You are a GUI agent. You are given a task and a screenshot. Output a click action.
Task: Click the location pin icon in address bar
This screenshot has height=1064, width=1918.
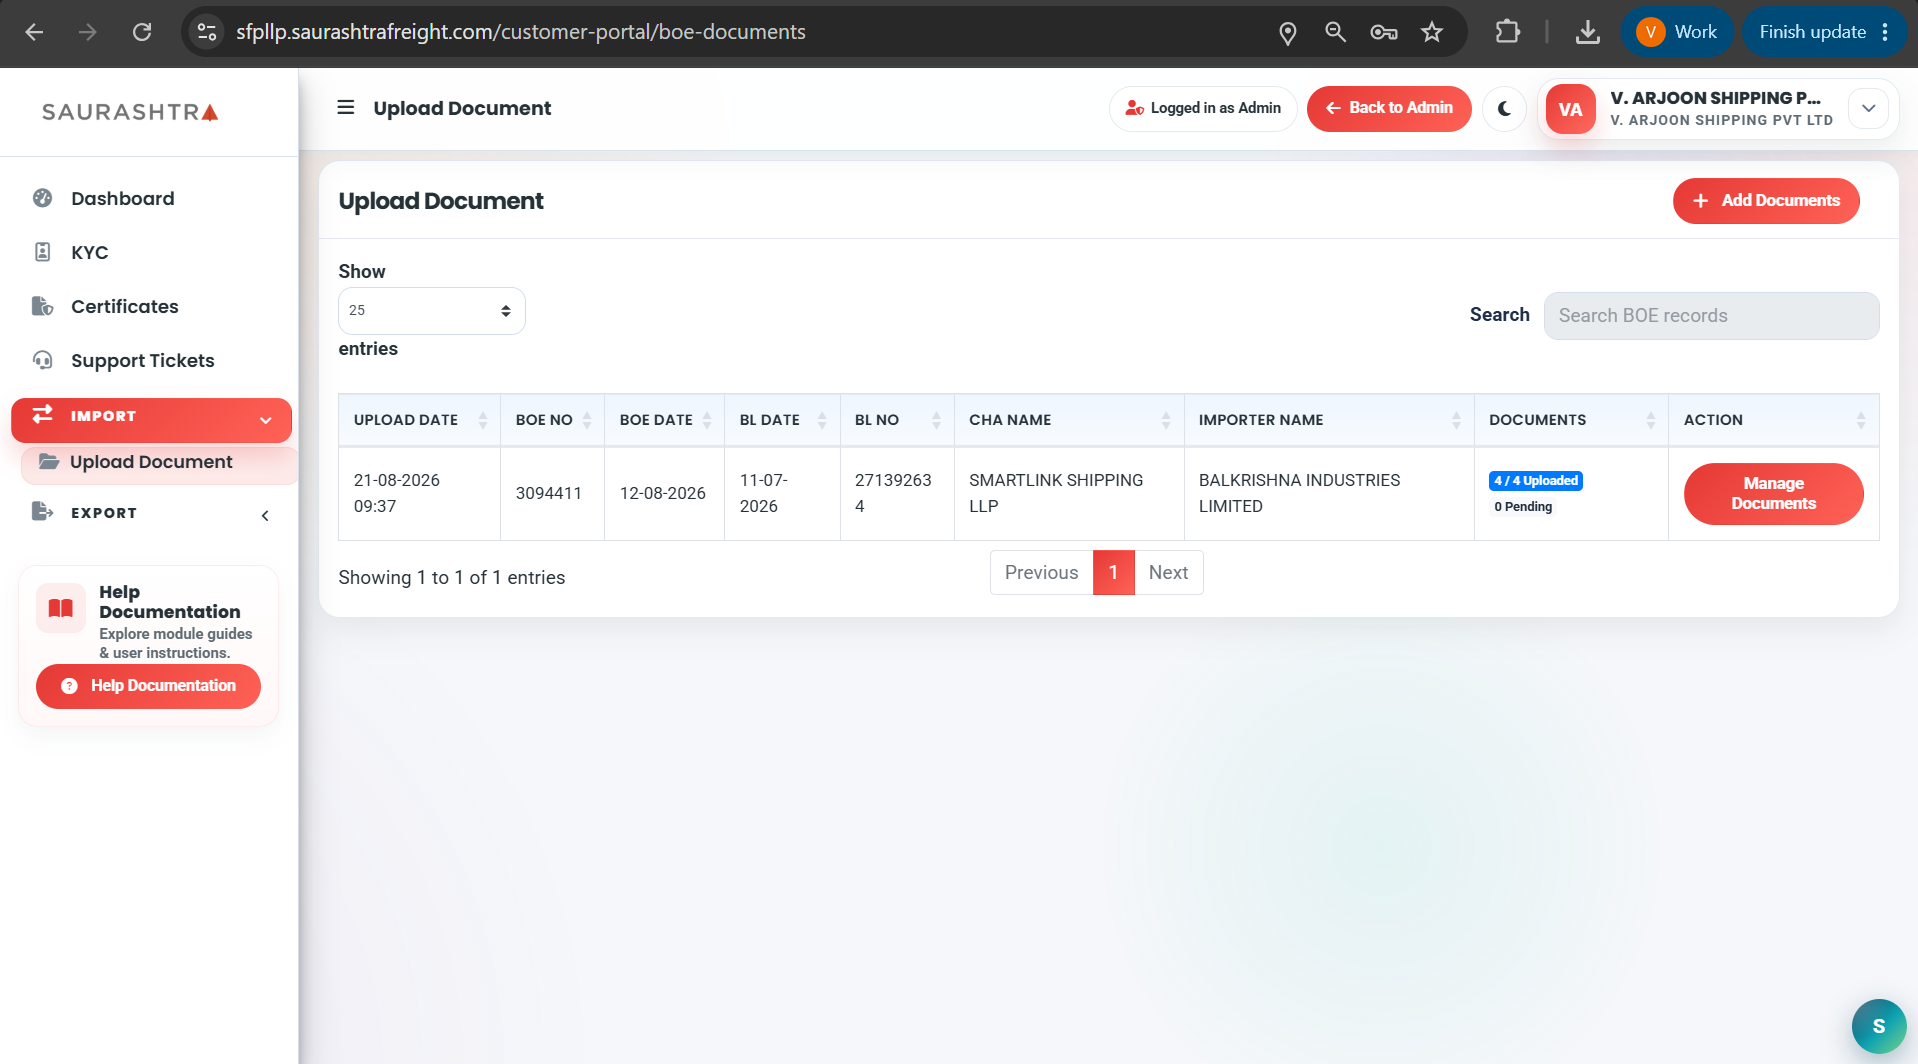(x=1288, y=33)
